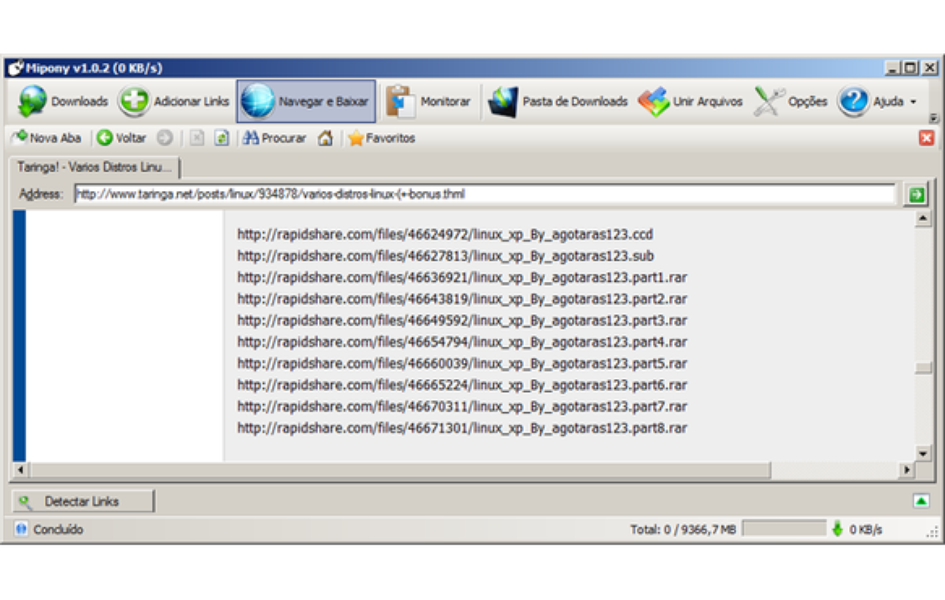The width and height of the screenshot is (945, 600).
Task: Click into the Address URL field
Action: [485, 194]
